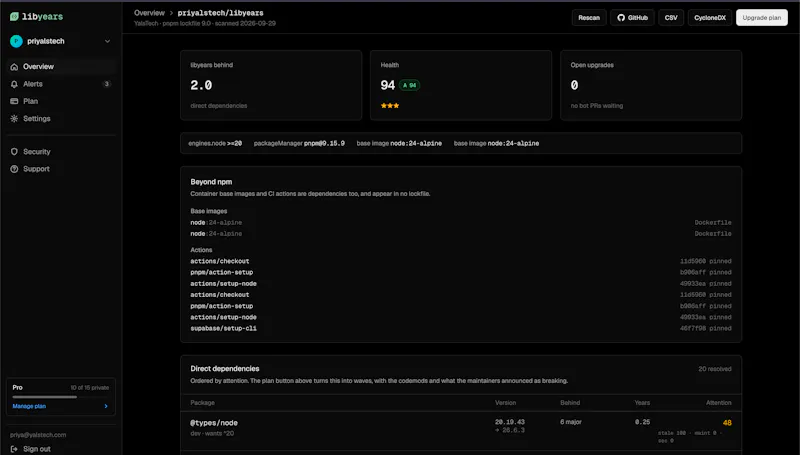
Task: Open the Plan sidebar item
Action: tap(61, 101)
